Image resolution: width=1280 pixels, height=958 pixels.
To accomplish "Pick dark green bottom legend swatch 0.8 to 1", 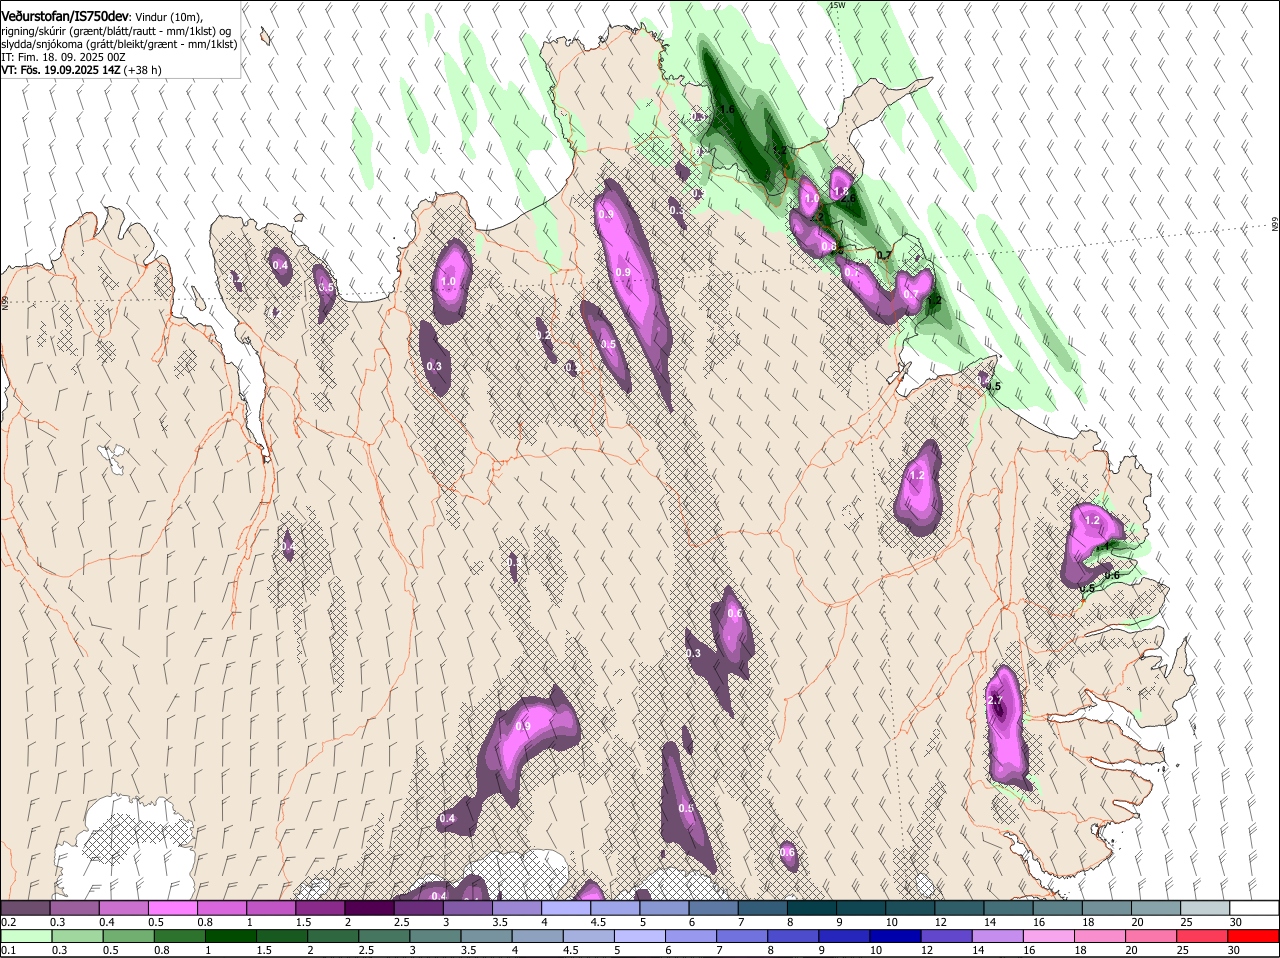I will (179, 936).
